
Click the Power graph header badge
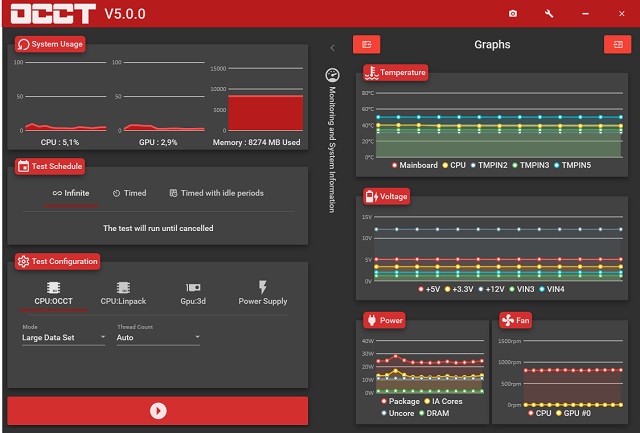(x=384, y=320)
